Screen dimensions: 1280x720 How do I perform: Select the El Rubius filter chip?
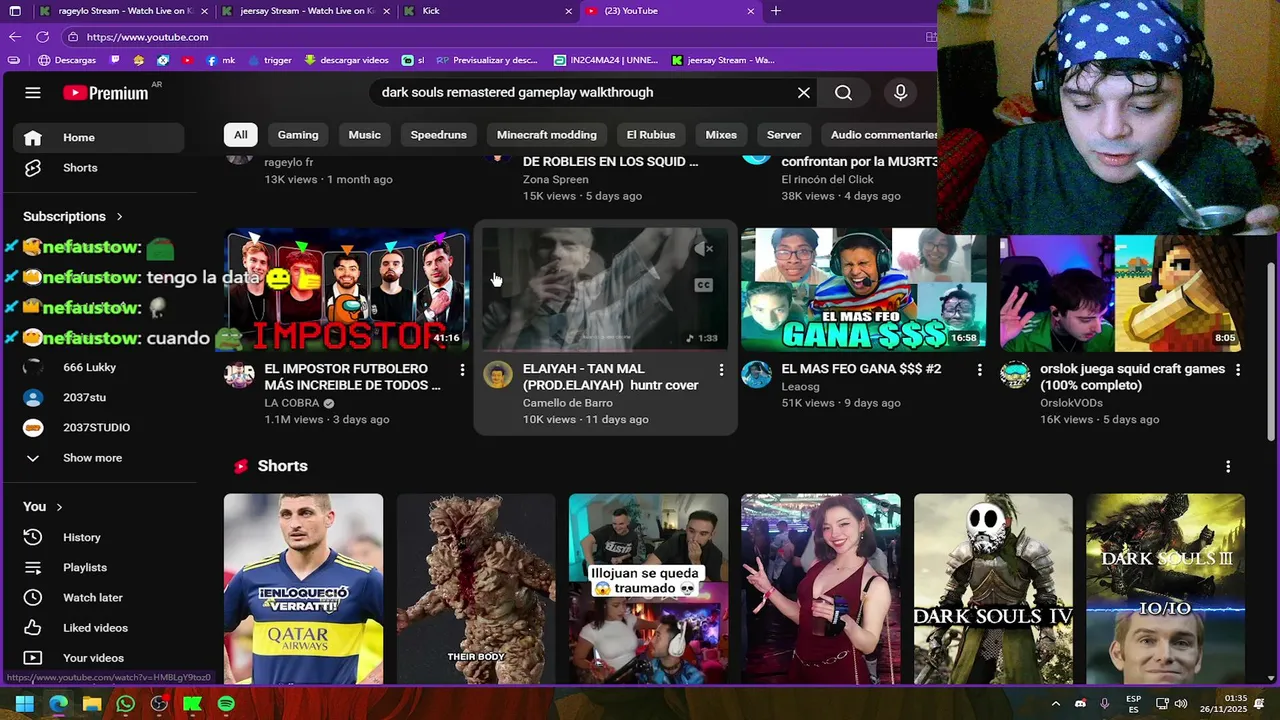point(651,134)
